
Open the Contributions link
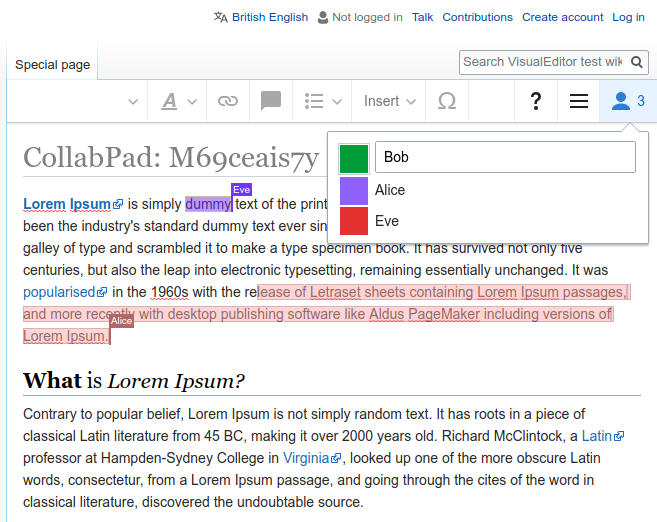[477, 17]
